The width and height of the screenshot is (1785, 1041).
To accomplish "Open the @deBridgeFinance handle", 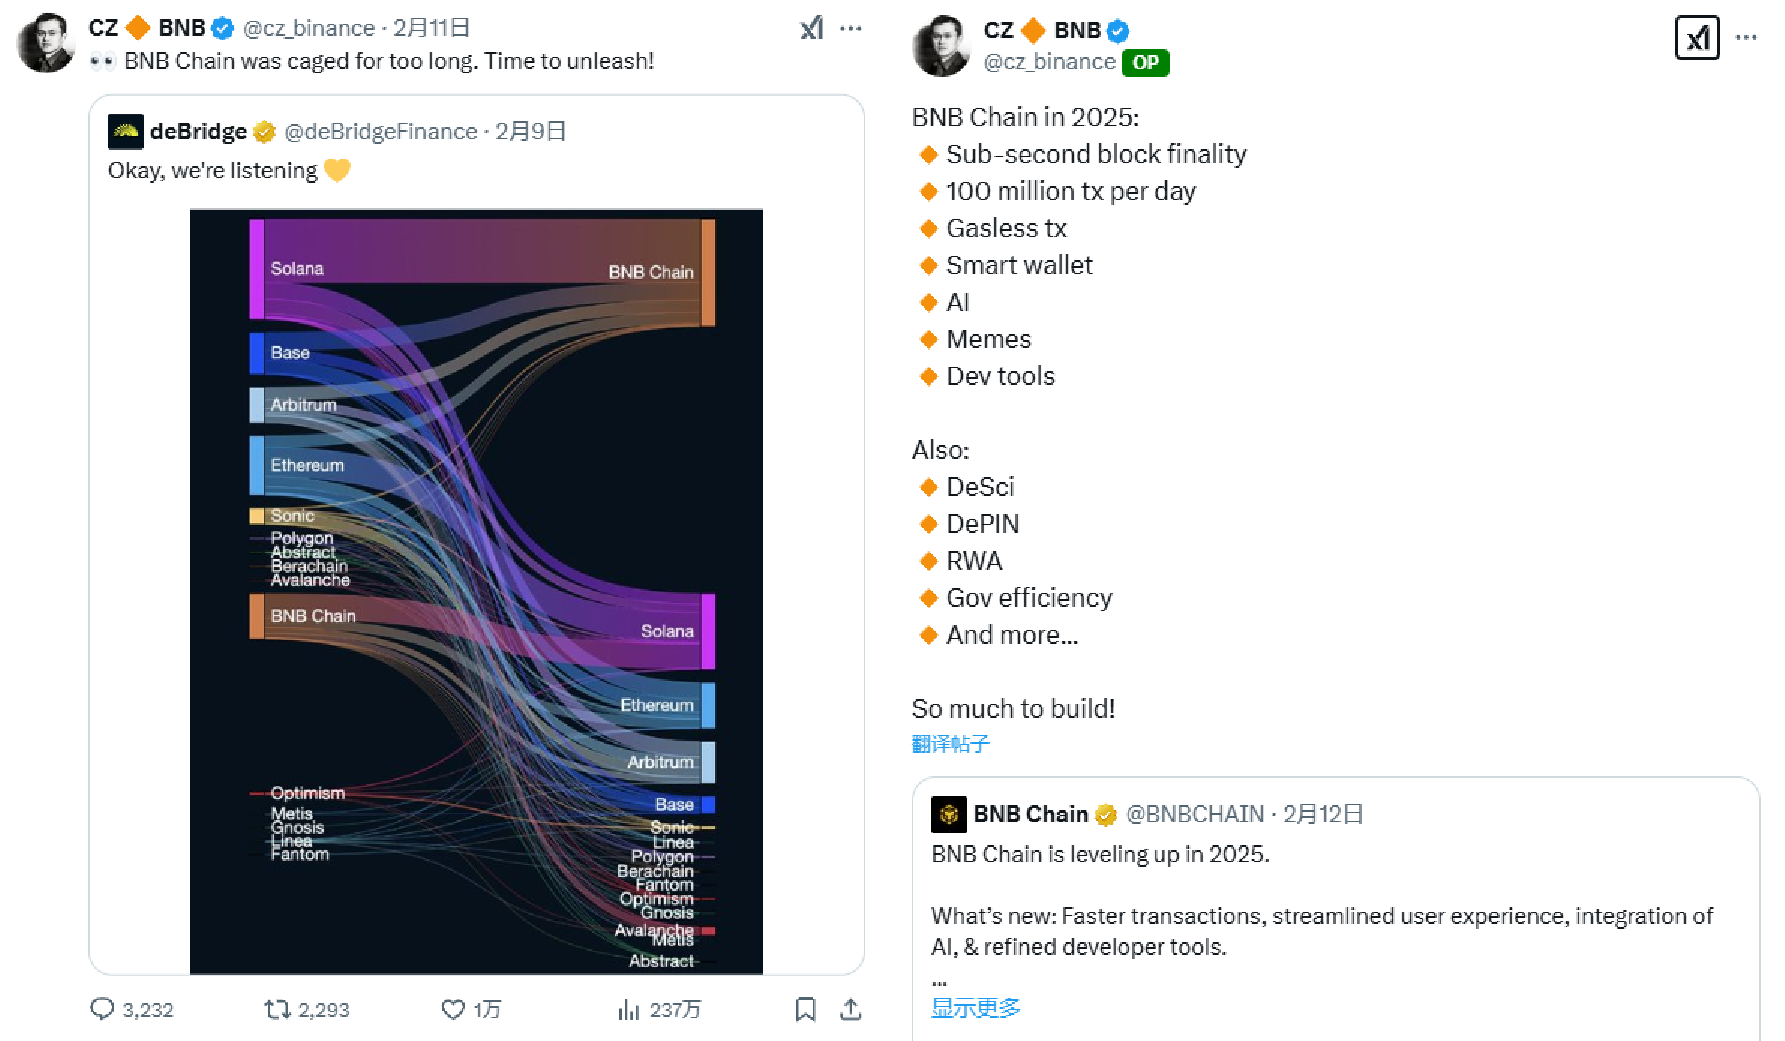I will coord(381,131).
